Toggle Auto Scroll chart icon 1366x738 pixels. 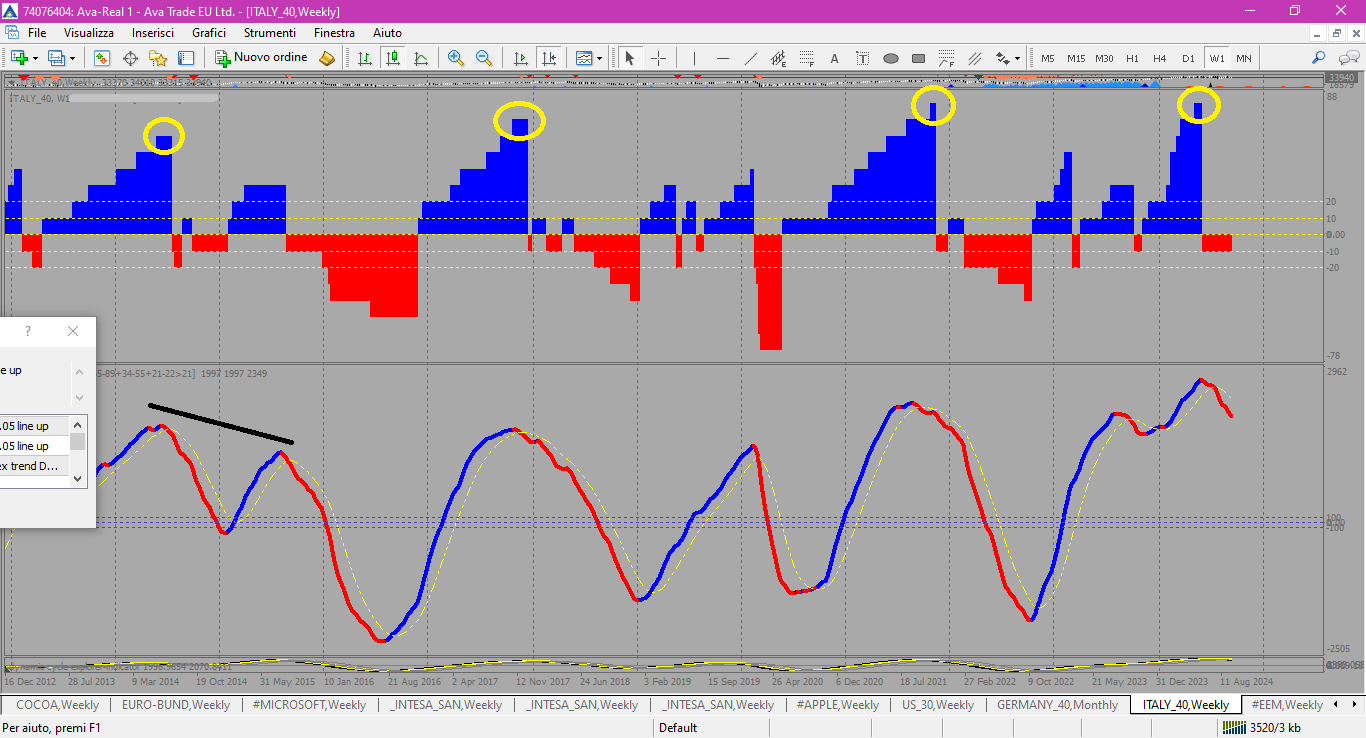tap(520, 58)
